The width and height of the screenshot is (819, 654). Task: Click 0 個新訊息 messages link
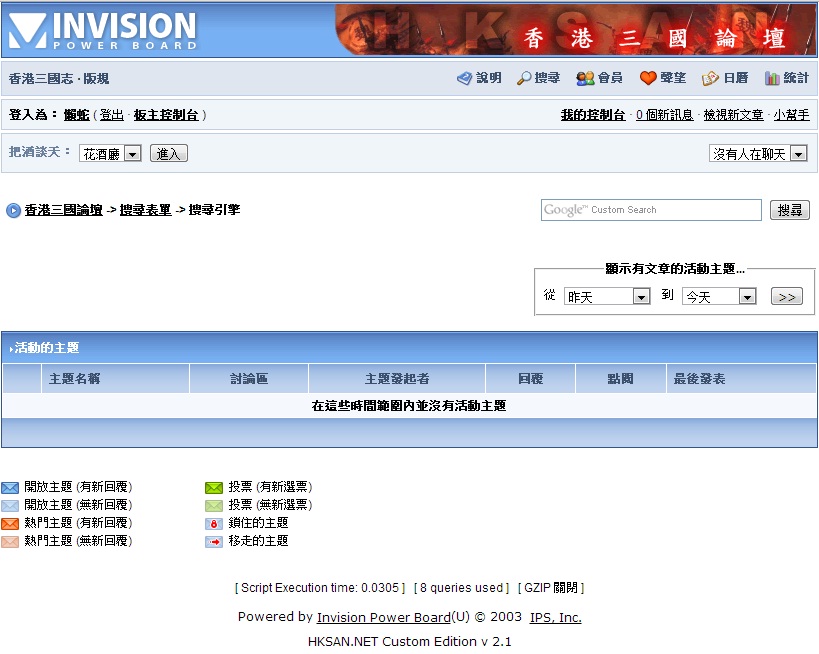664,115
